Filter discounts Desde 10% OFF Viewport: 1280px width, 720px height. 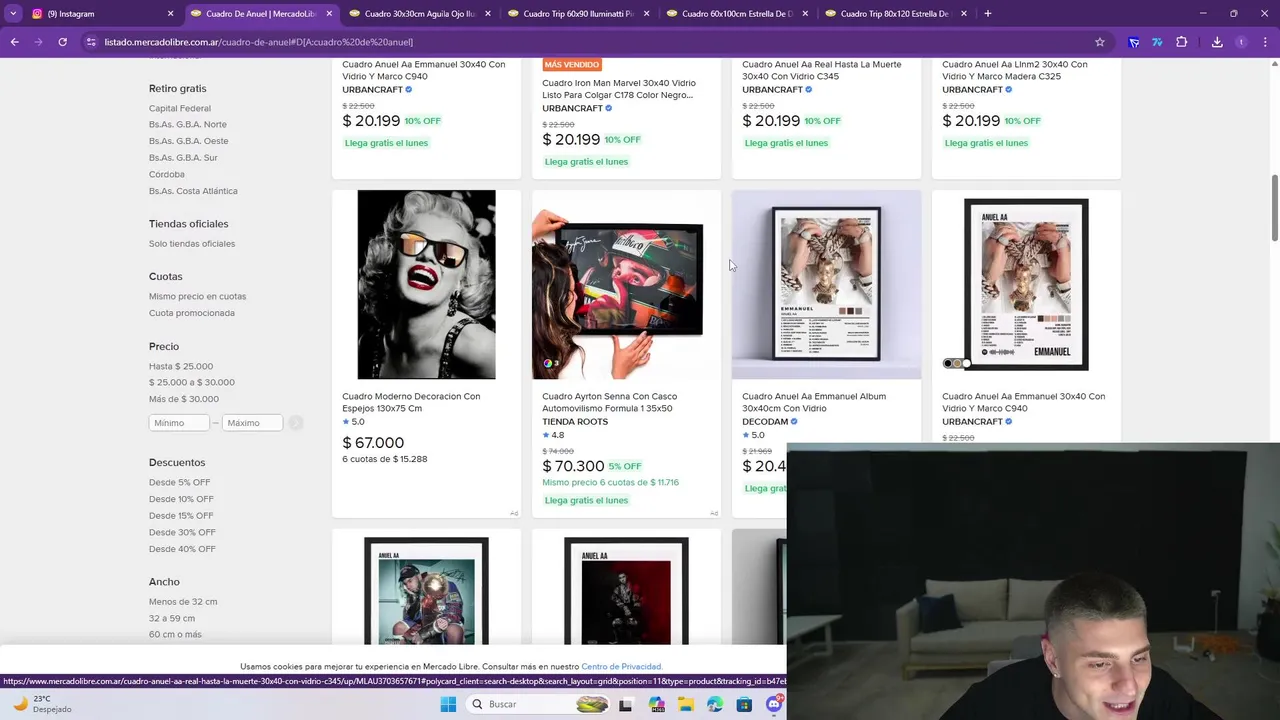click(181, 499)
